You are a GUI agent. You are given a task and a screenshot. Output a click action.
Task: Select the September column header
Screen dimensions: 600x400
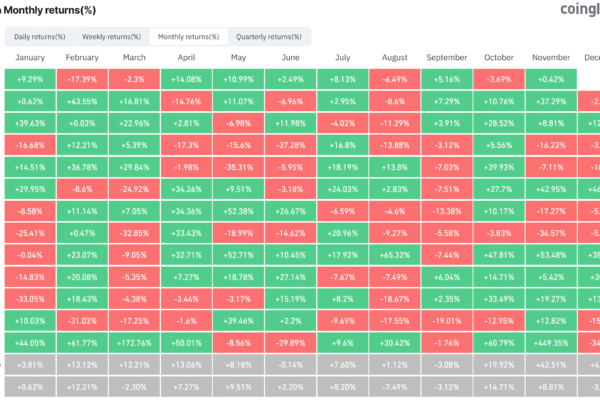pos(447,57)
